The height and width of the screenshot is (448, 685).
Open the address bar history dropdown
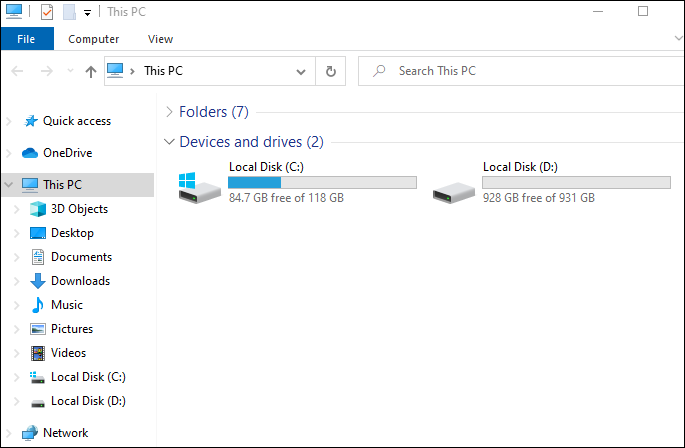301,71
